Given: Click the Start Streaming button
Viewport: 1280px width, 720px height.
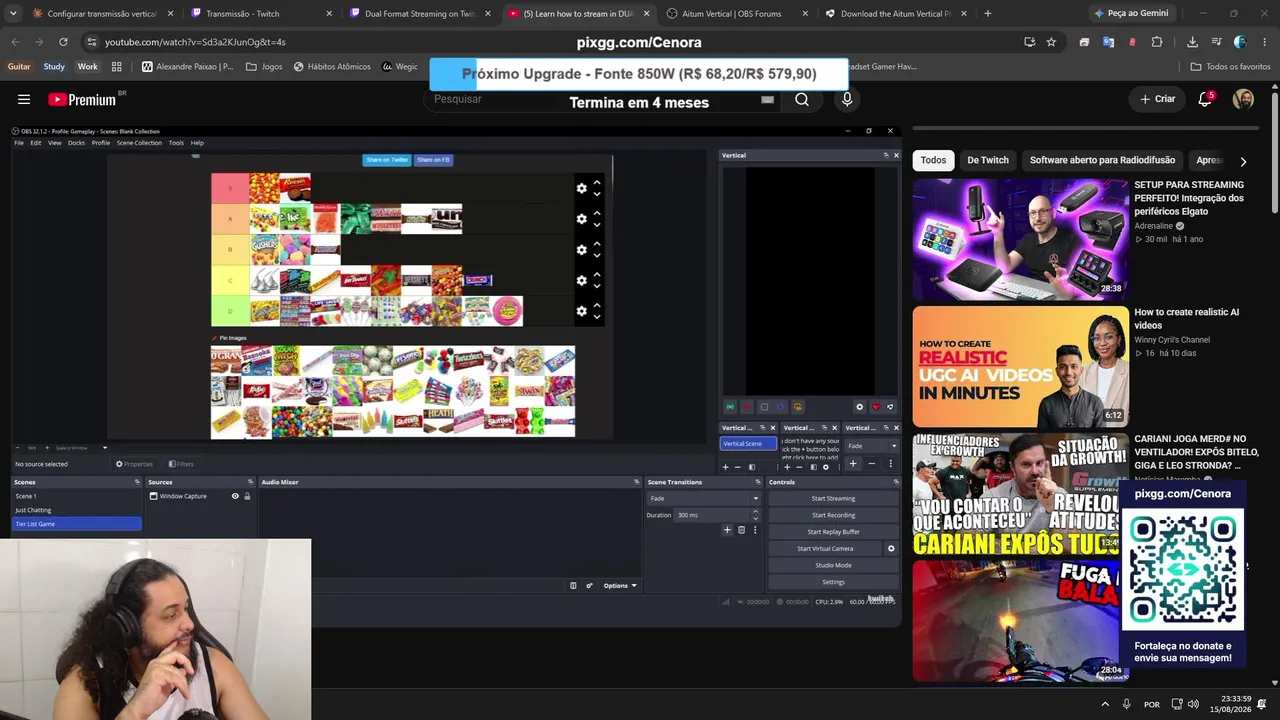Looking at the screenshot, I should coord(833,498).
